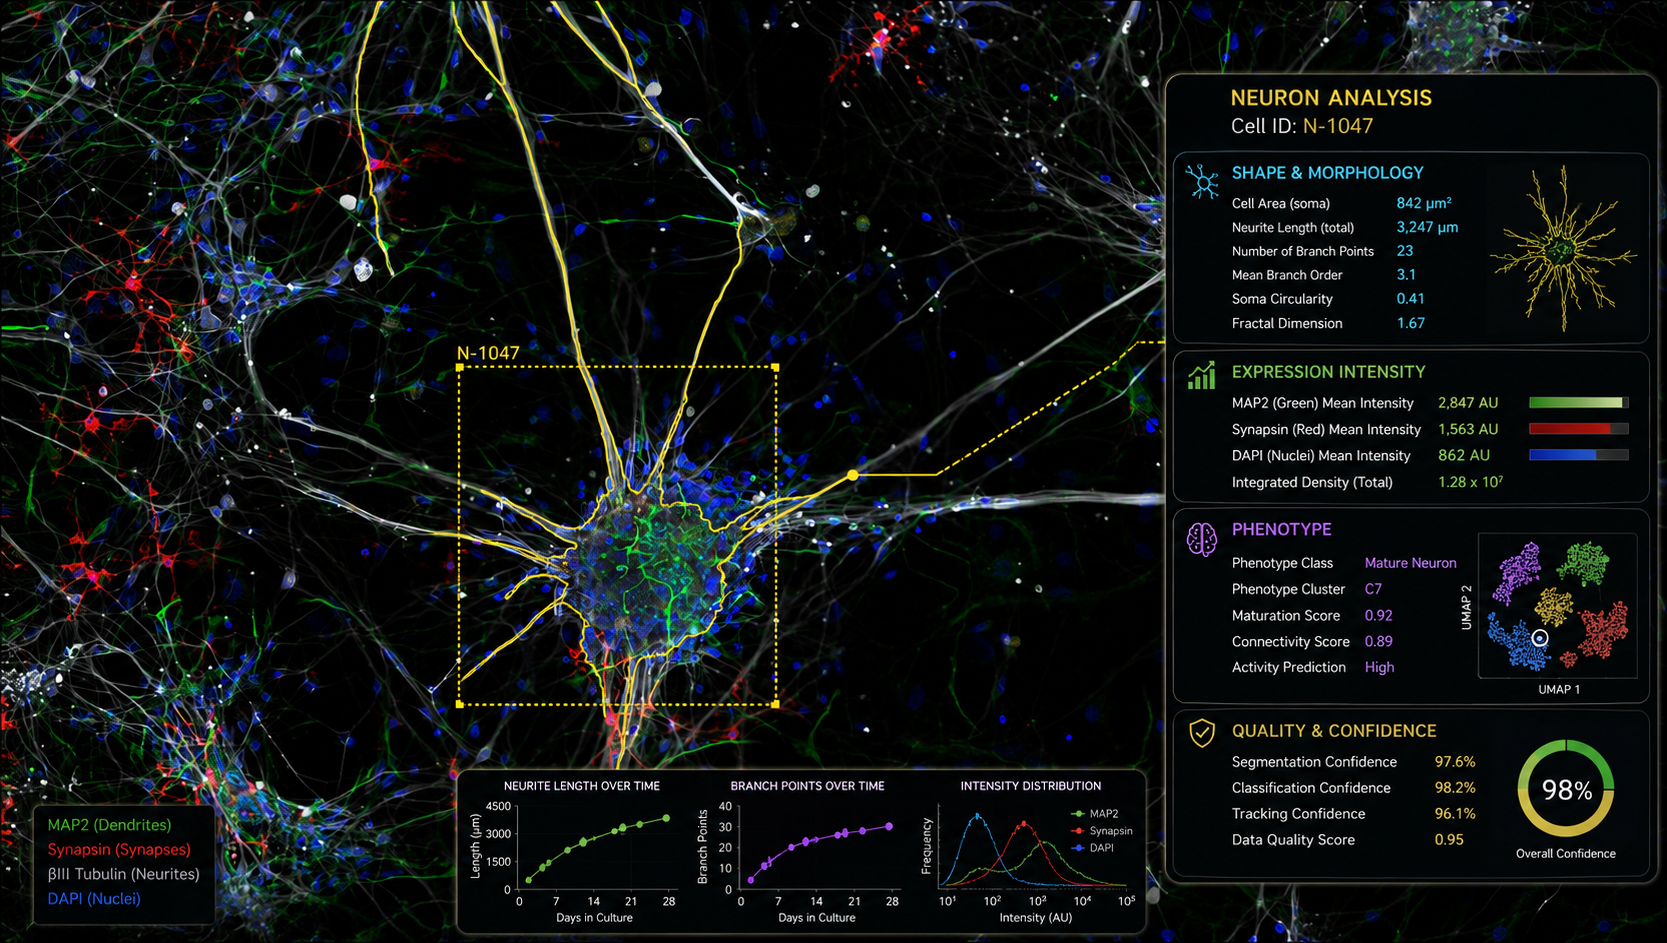The width and height of the screenshot is (1667, 943).
Task: Click the Tracking Confidence value 96.1%
Action: [1455, 814]
